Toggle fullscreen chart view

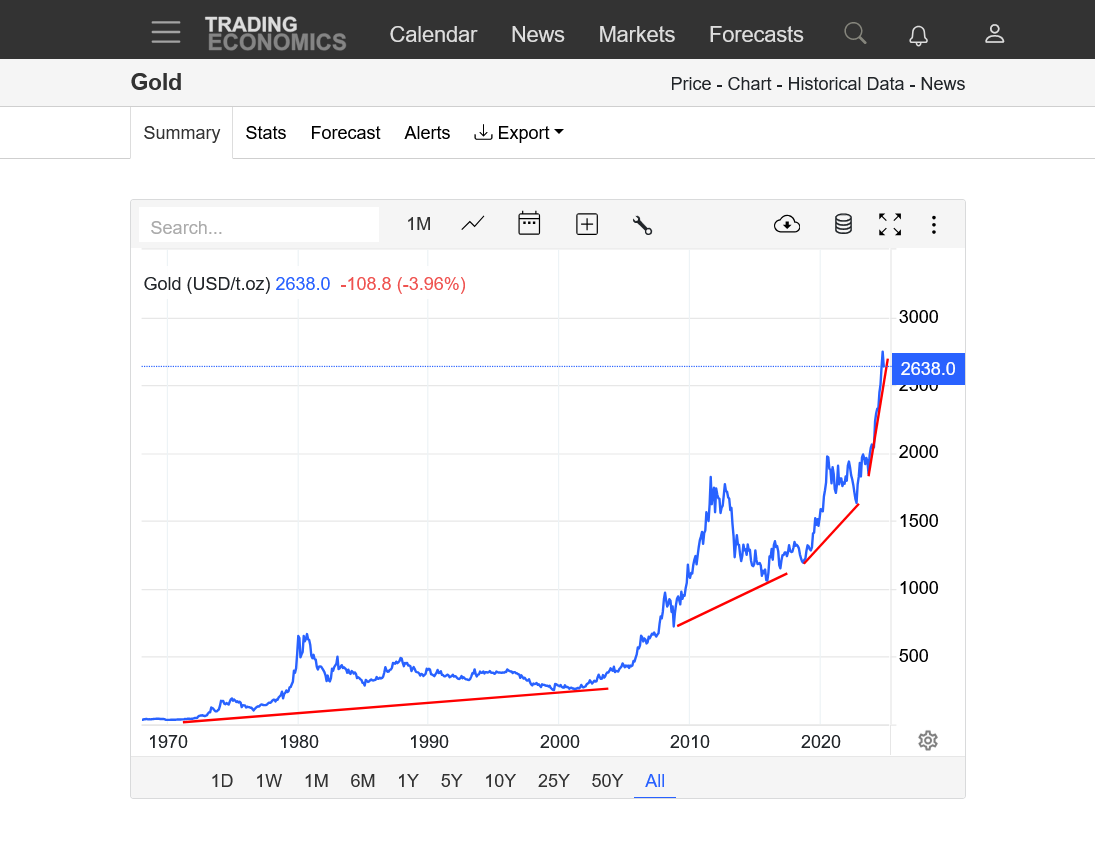click(890, 224)
